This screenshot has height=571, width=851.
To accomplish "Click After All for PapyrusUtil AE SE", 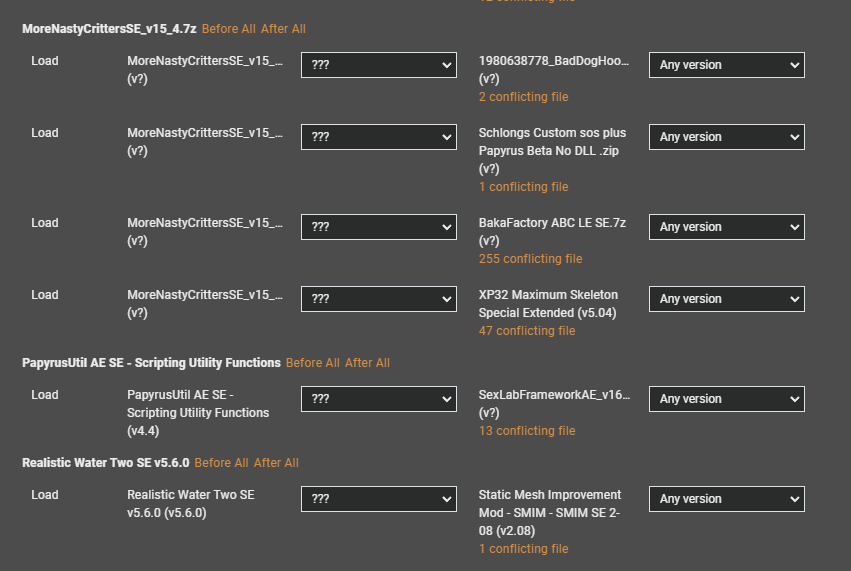I will 367,363.
